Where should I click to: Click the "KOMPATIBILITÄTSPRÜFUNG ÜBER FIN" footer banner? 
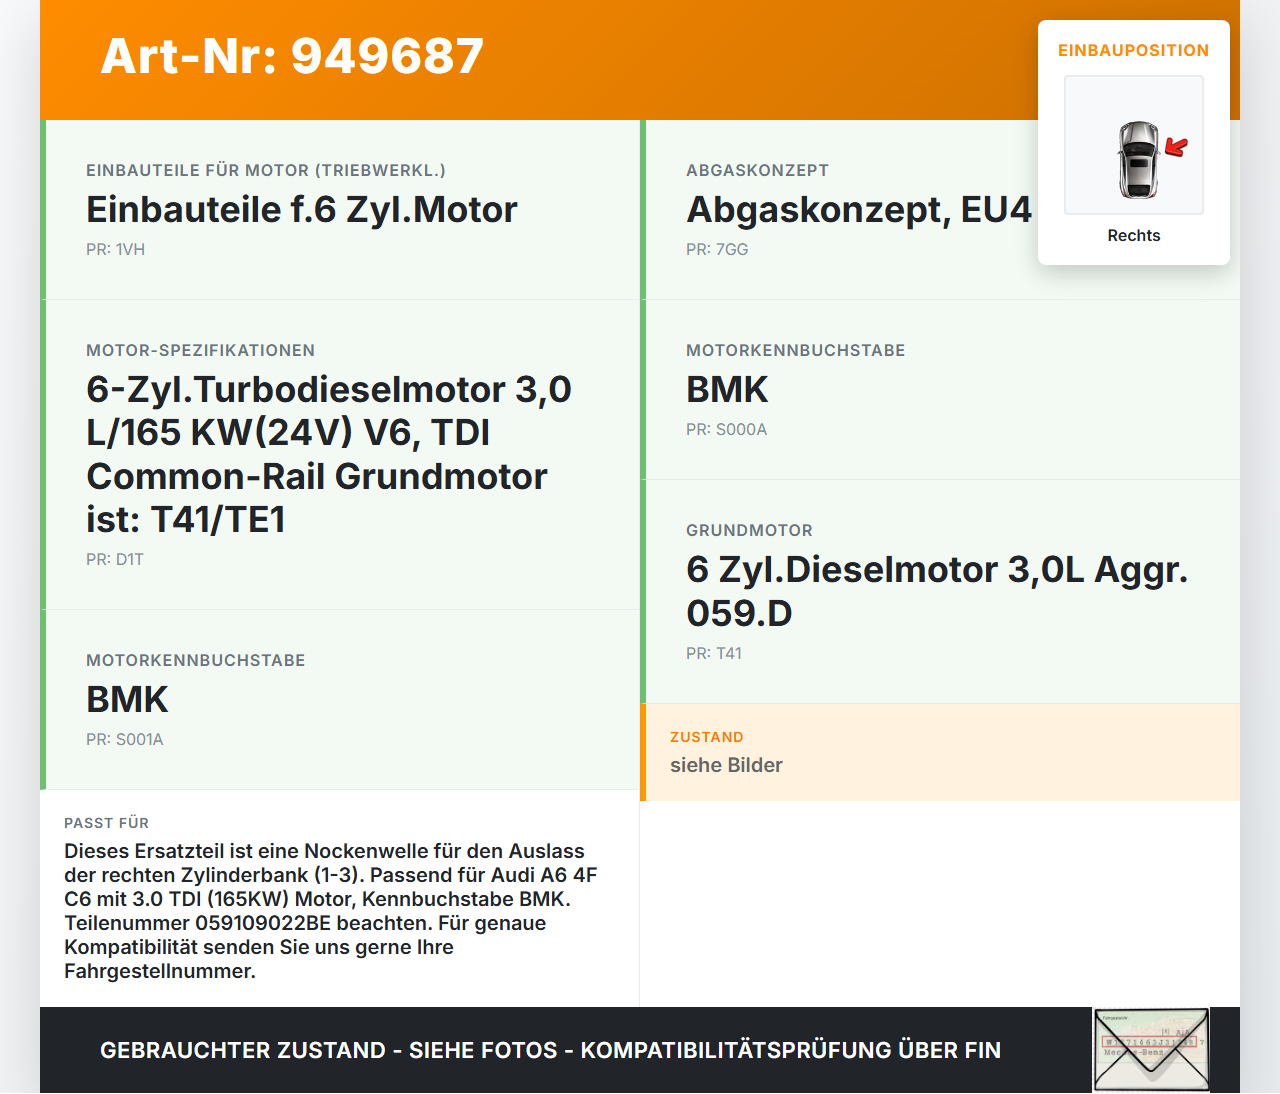pos(791,1050)
